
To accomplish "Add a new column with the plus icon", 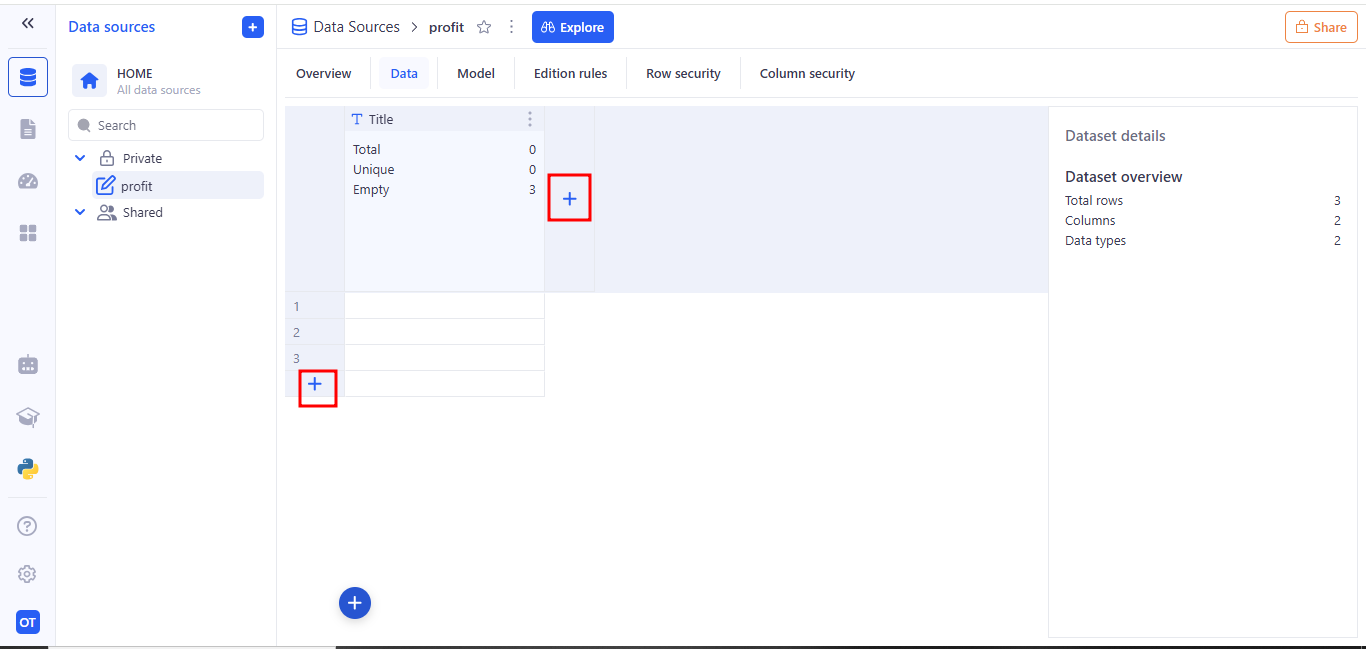I will click(569, 199).
